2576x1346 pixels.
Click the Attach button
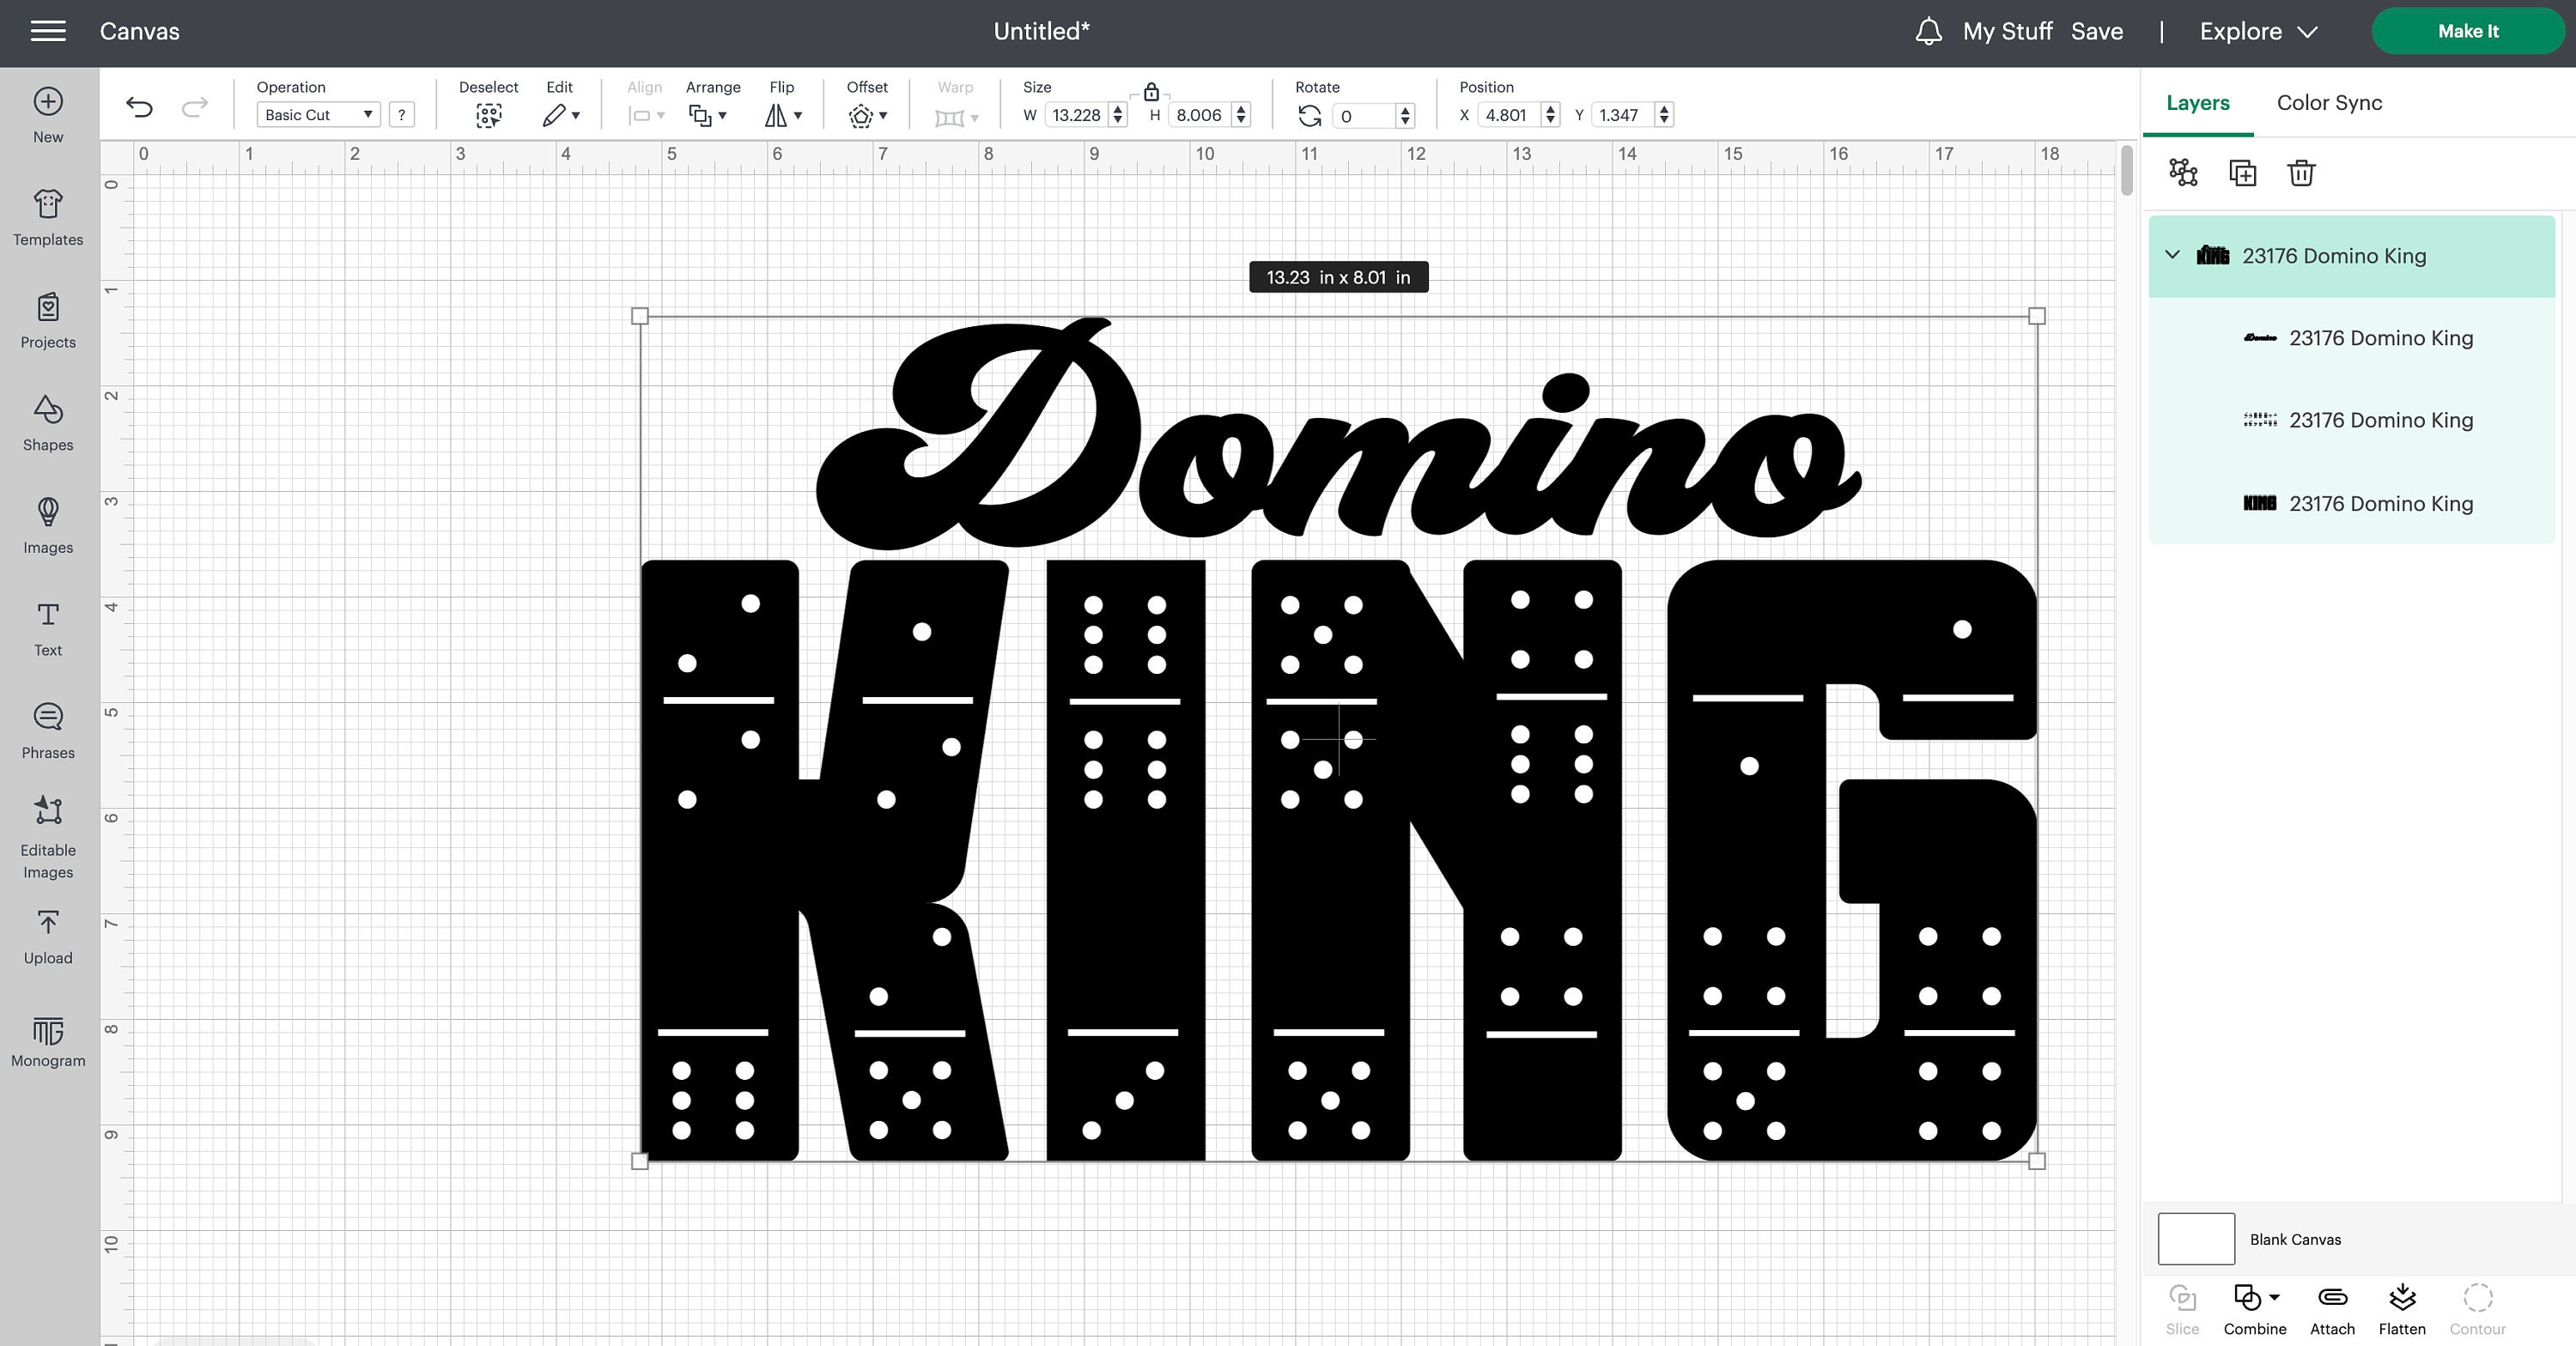point(2332,1309)
